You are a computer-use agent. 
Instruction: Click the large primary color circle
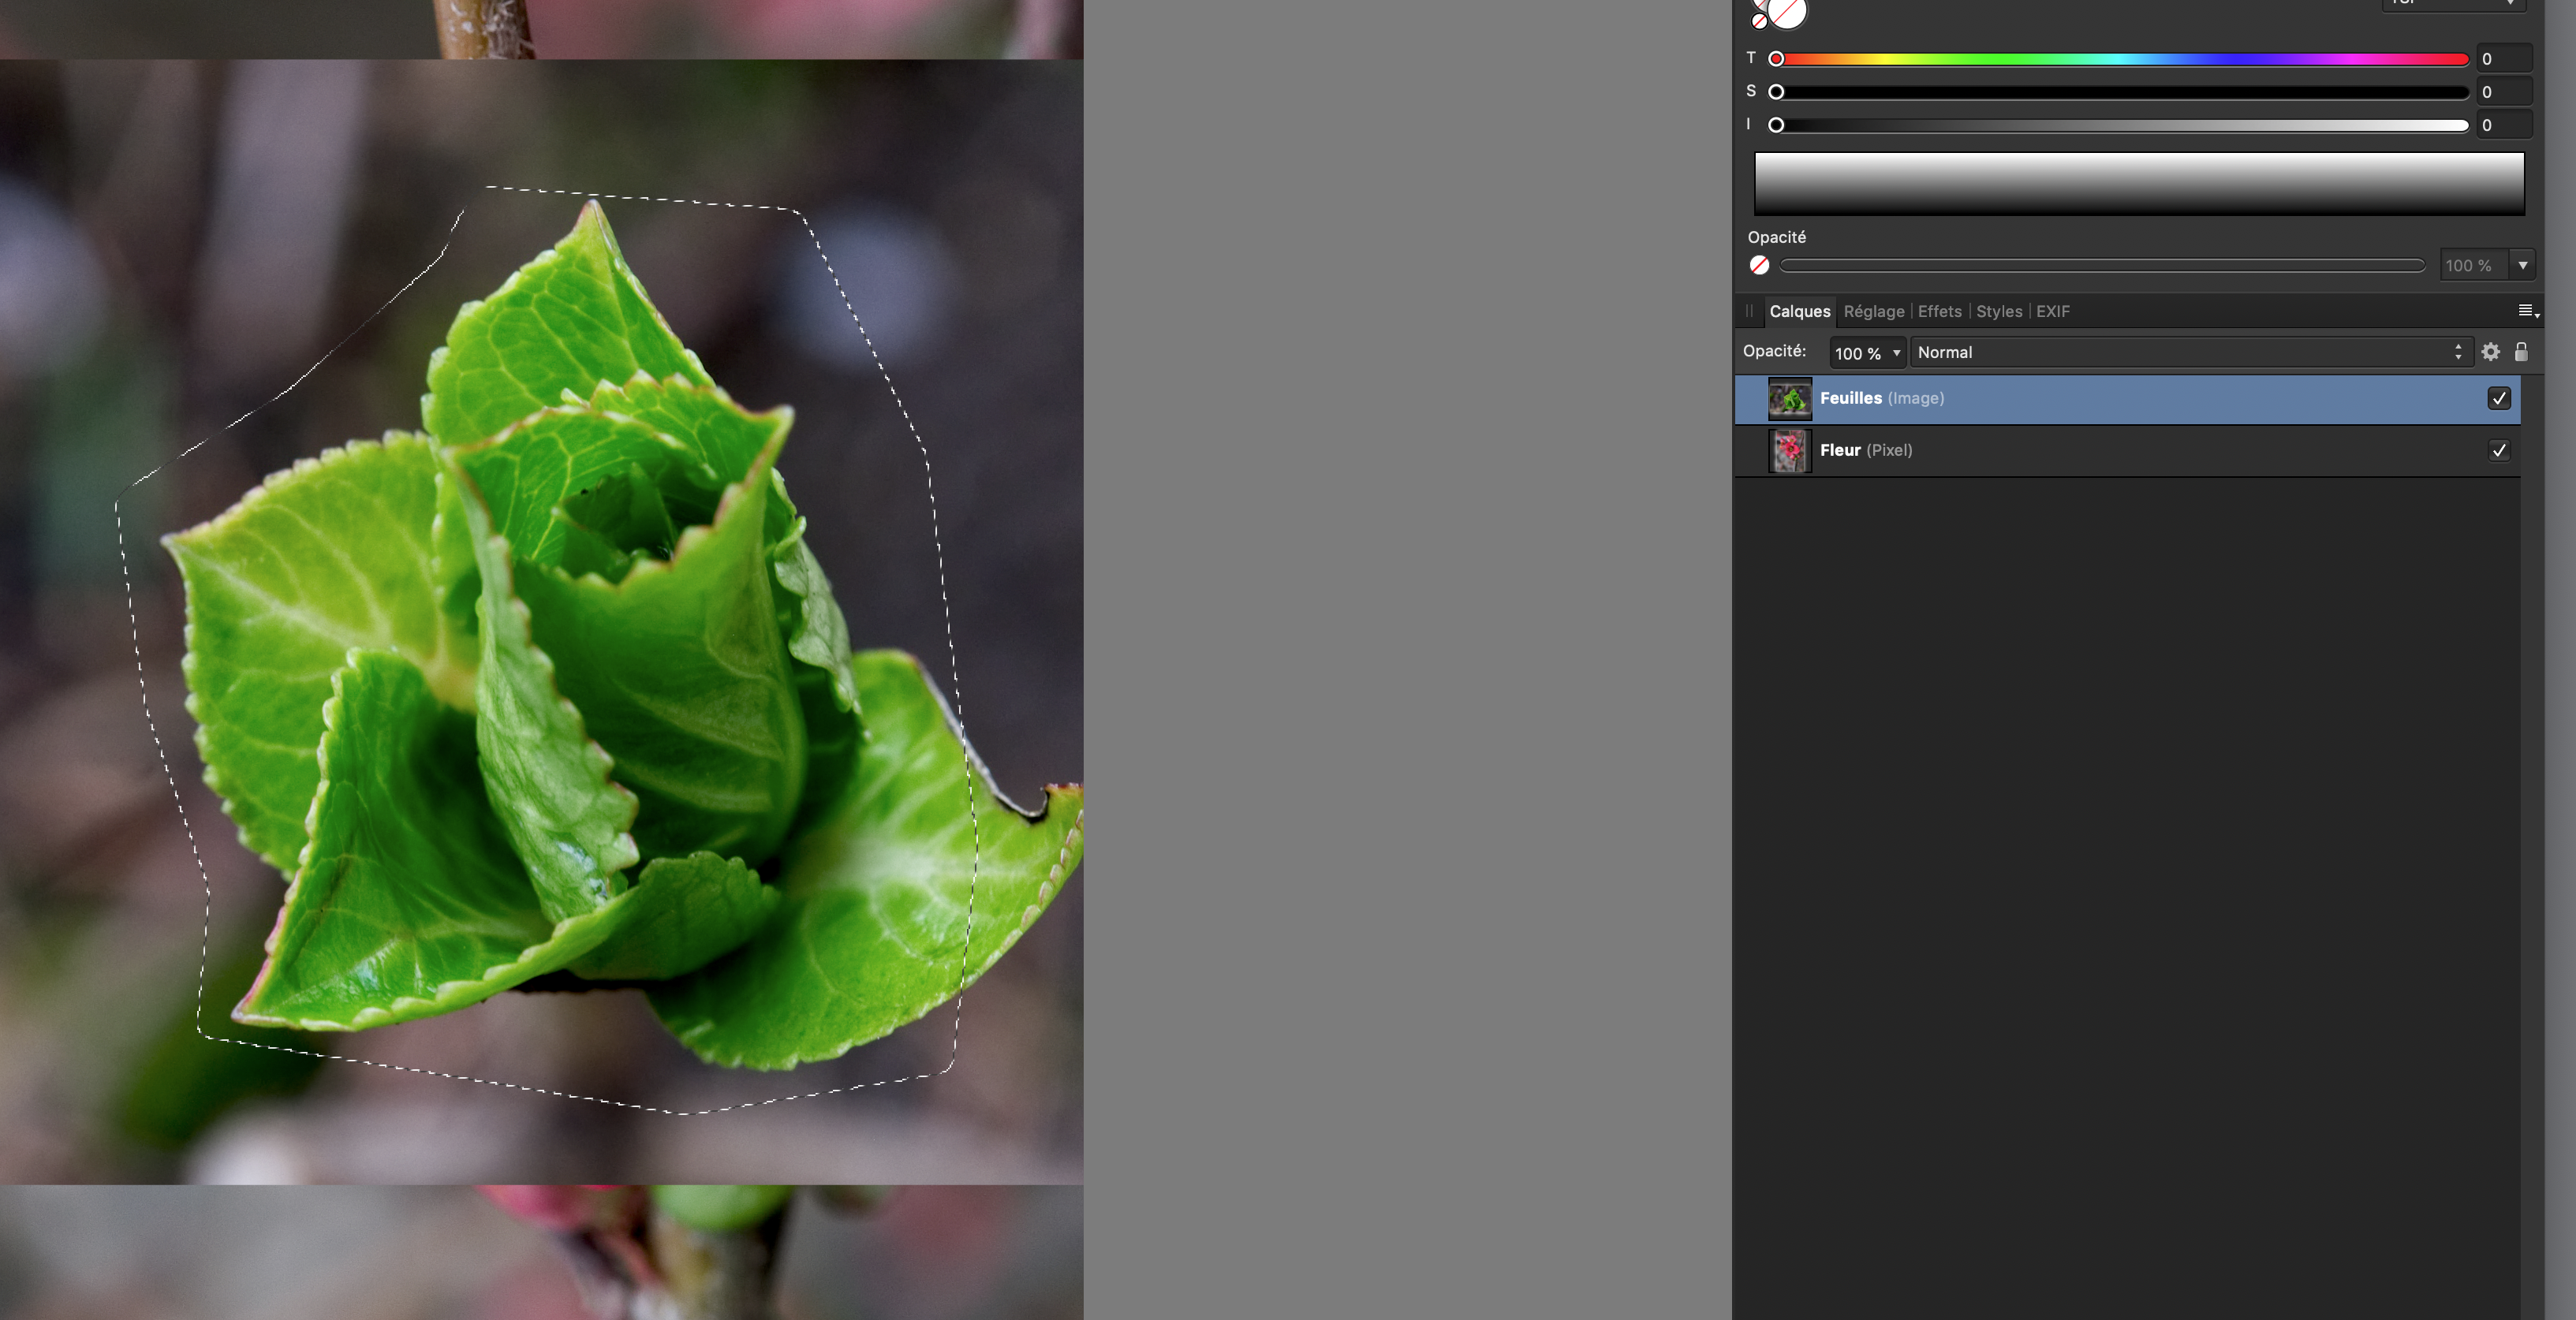(1787, 12)
